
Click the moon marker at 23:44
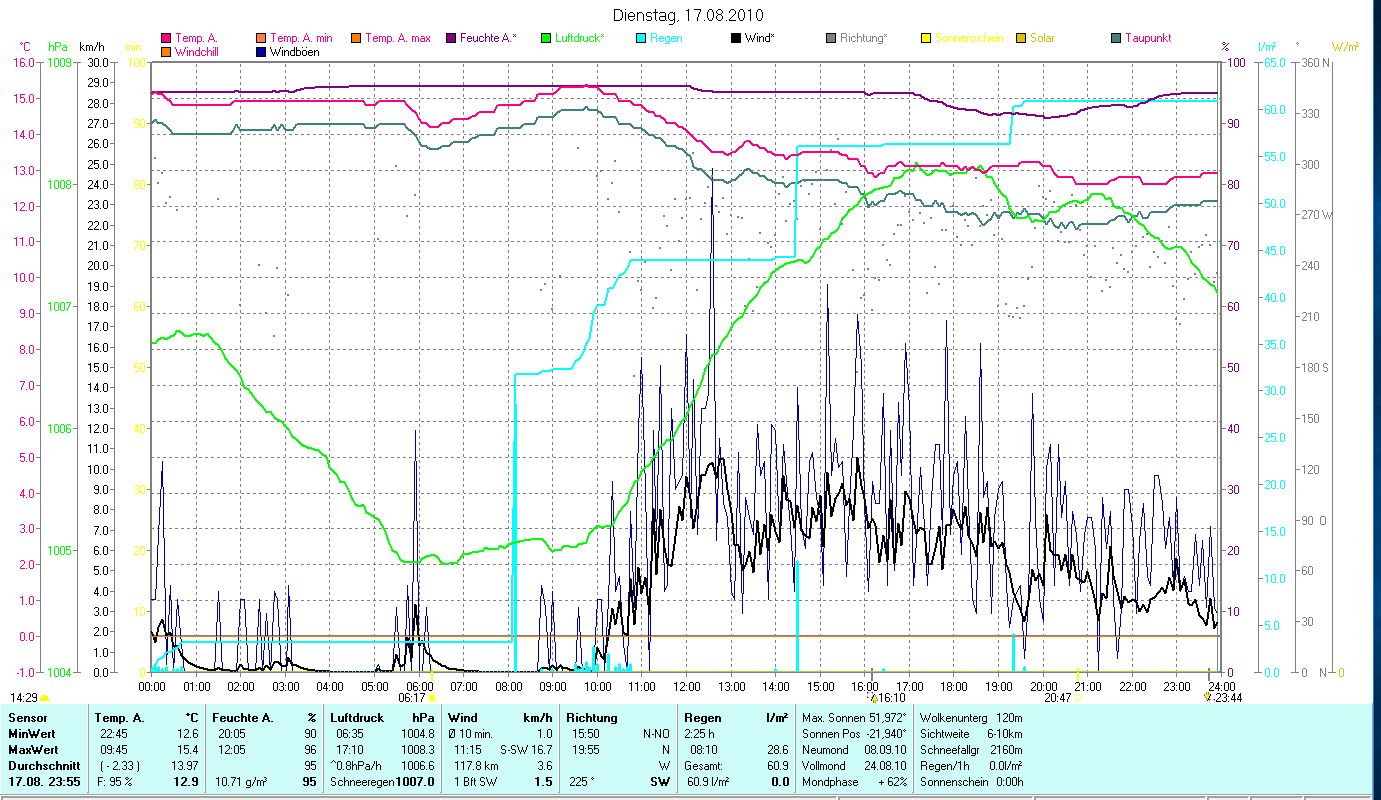[x=1208, y=698]
